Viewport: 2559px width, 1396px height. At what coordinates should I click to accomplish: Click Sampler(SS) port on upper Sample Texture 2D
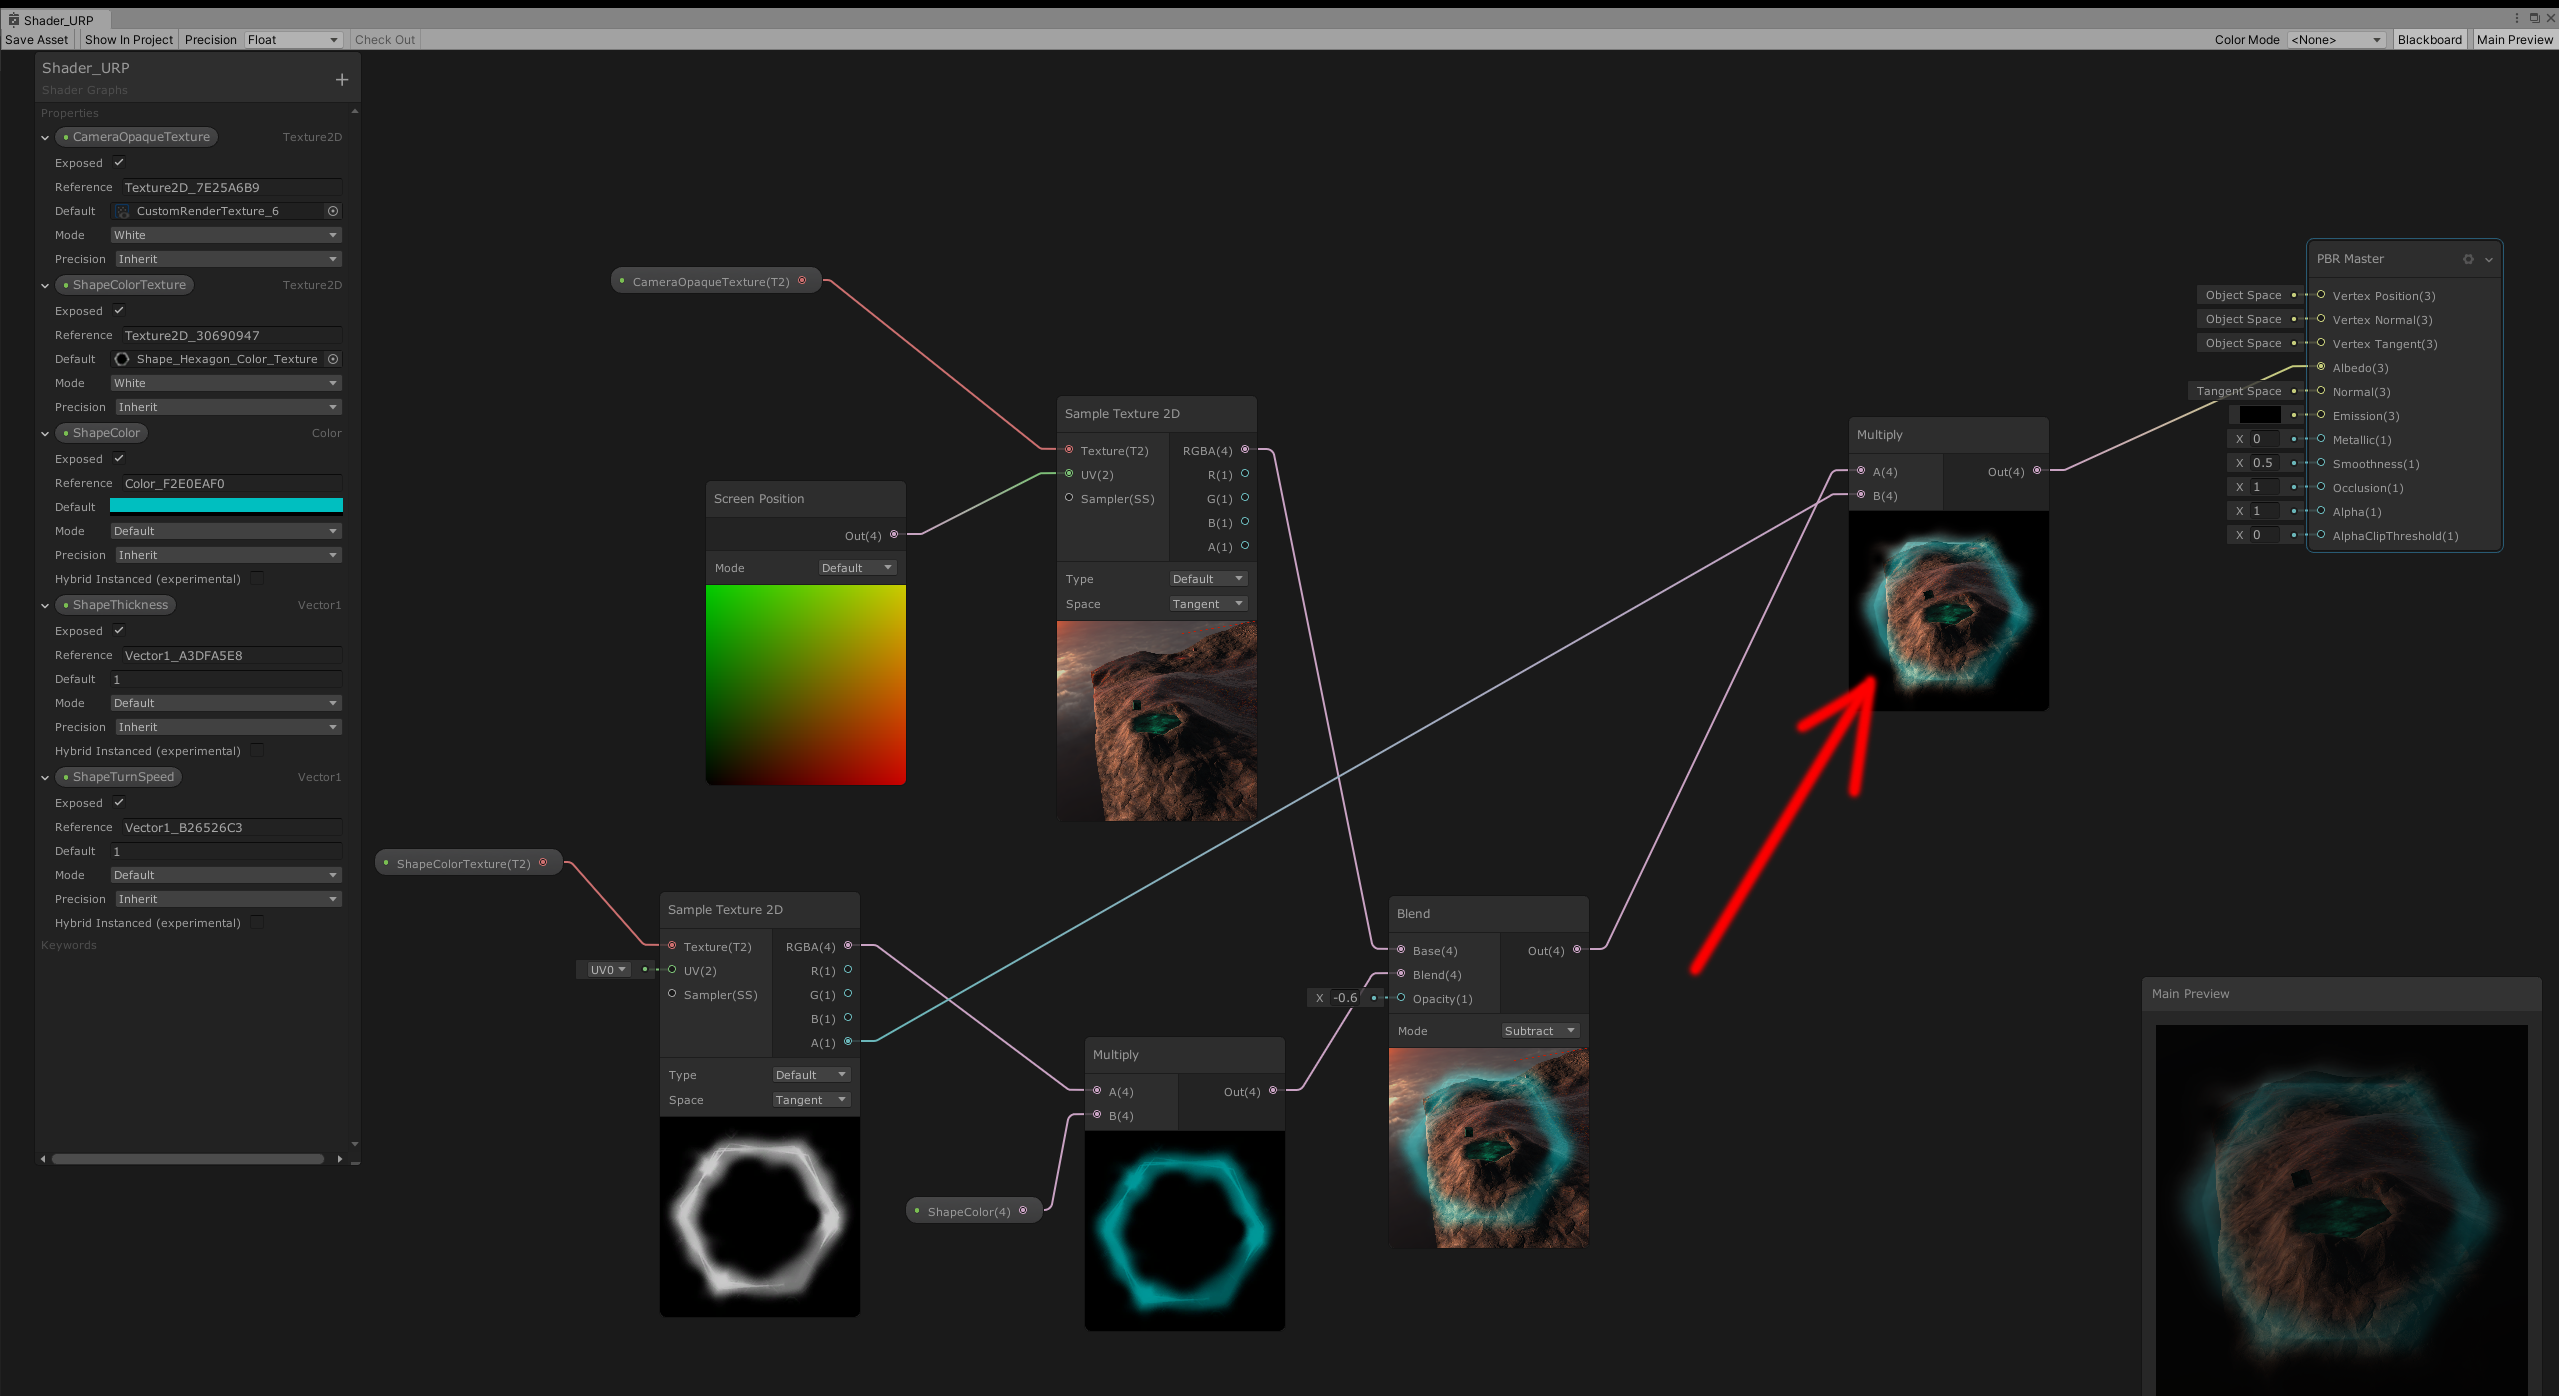click(1069, 498)
